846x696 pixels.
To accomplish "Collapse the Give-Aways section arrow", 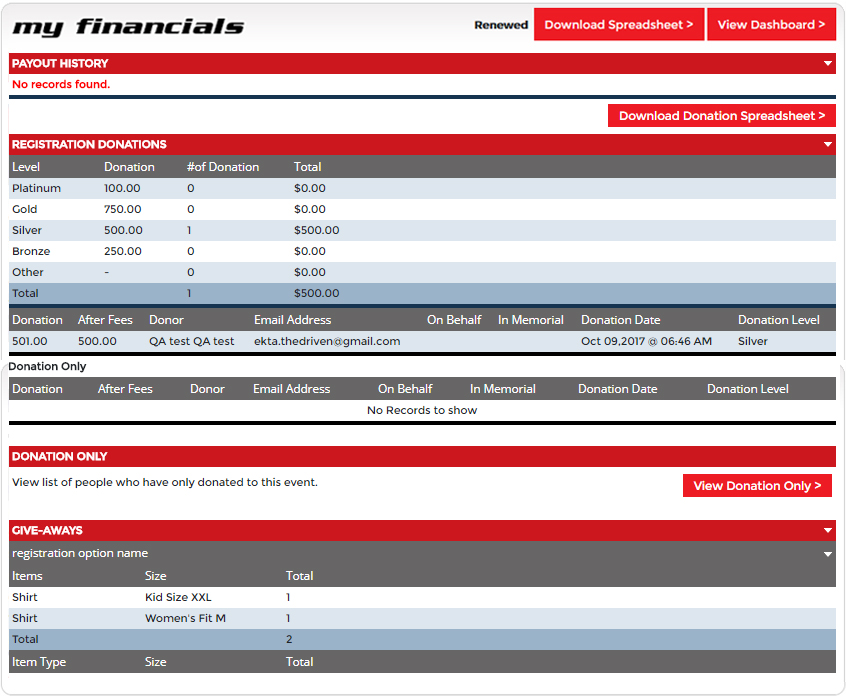I will point(827,531).
